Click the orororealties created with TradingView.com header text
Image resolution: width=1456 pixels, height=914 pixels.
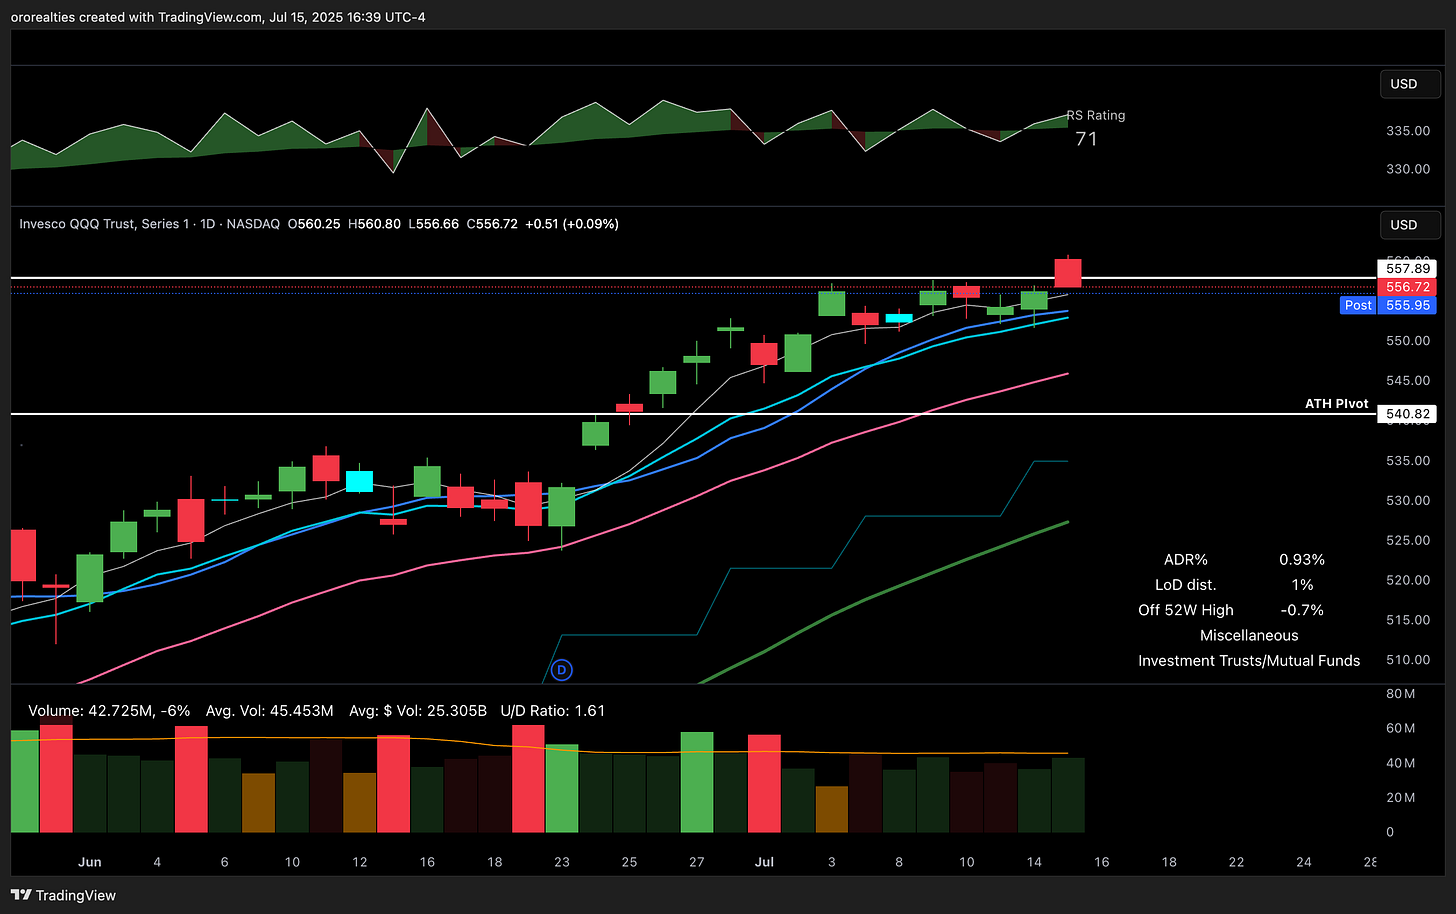tap(218, 17)
